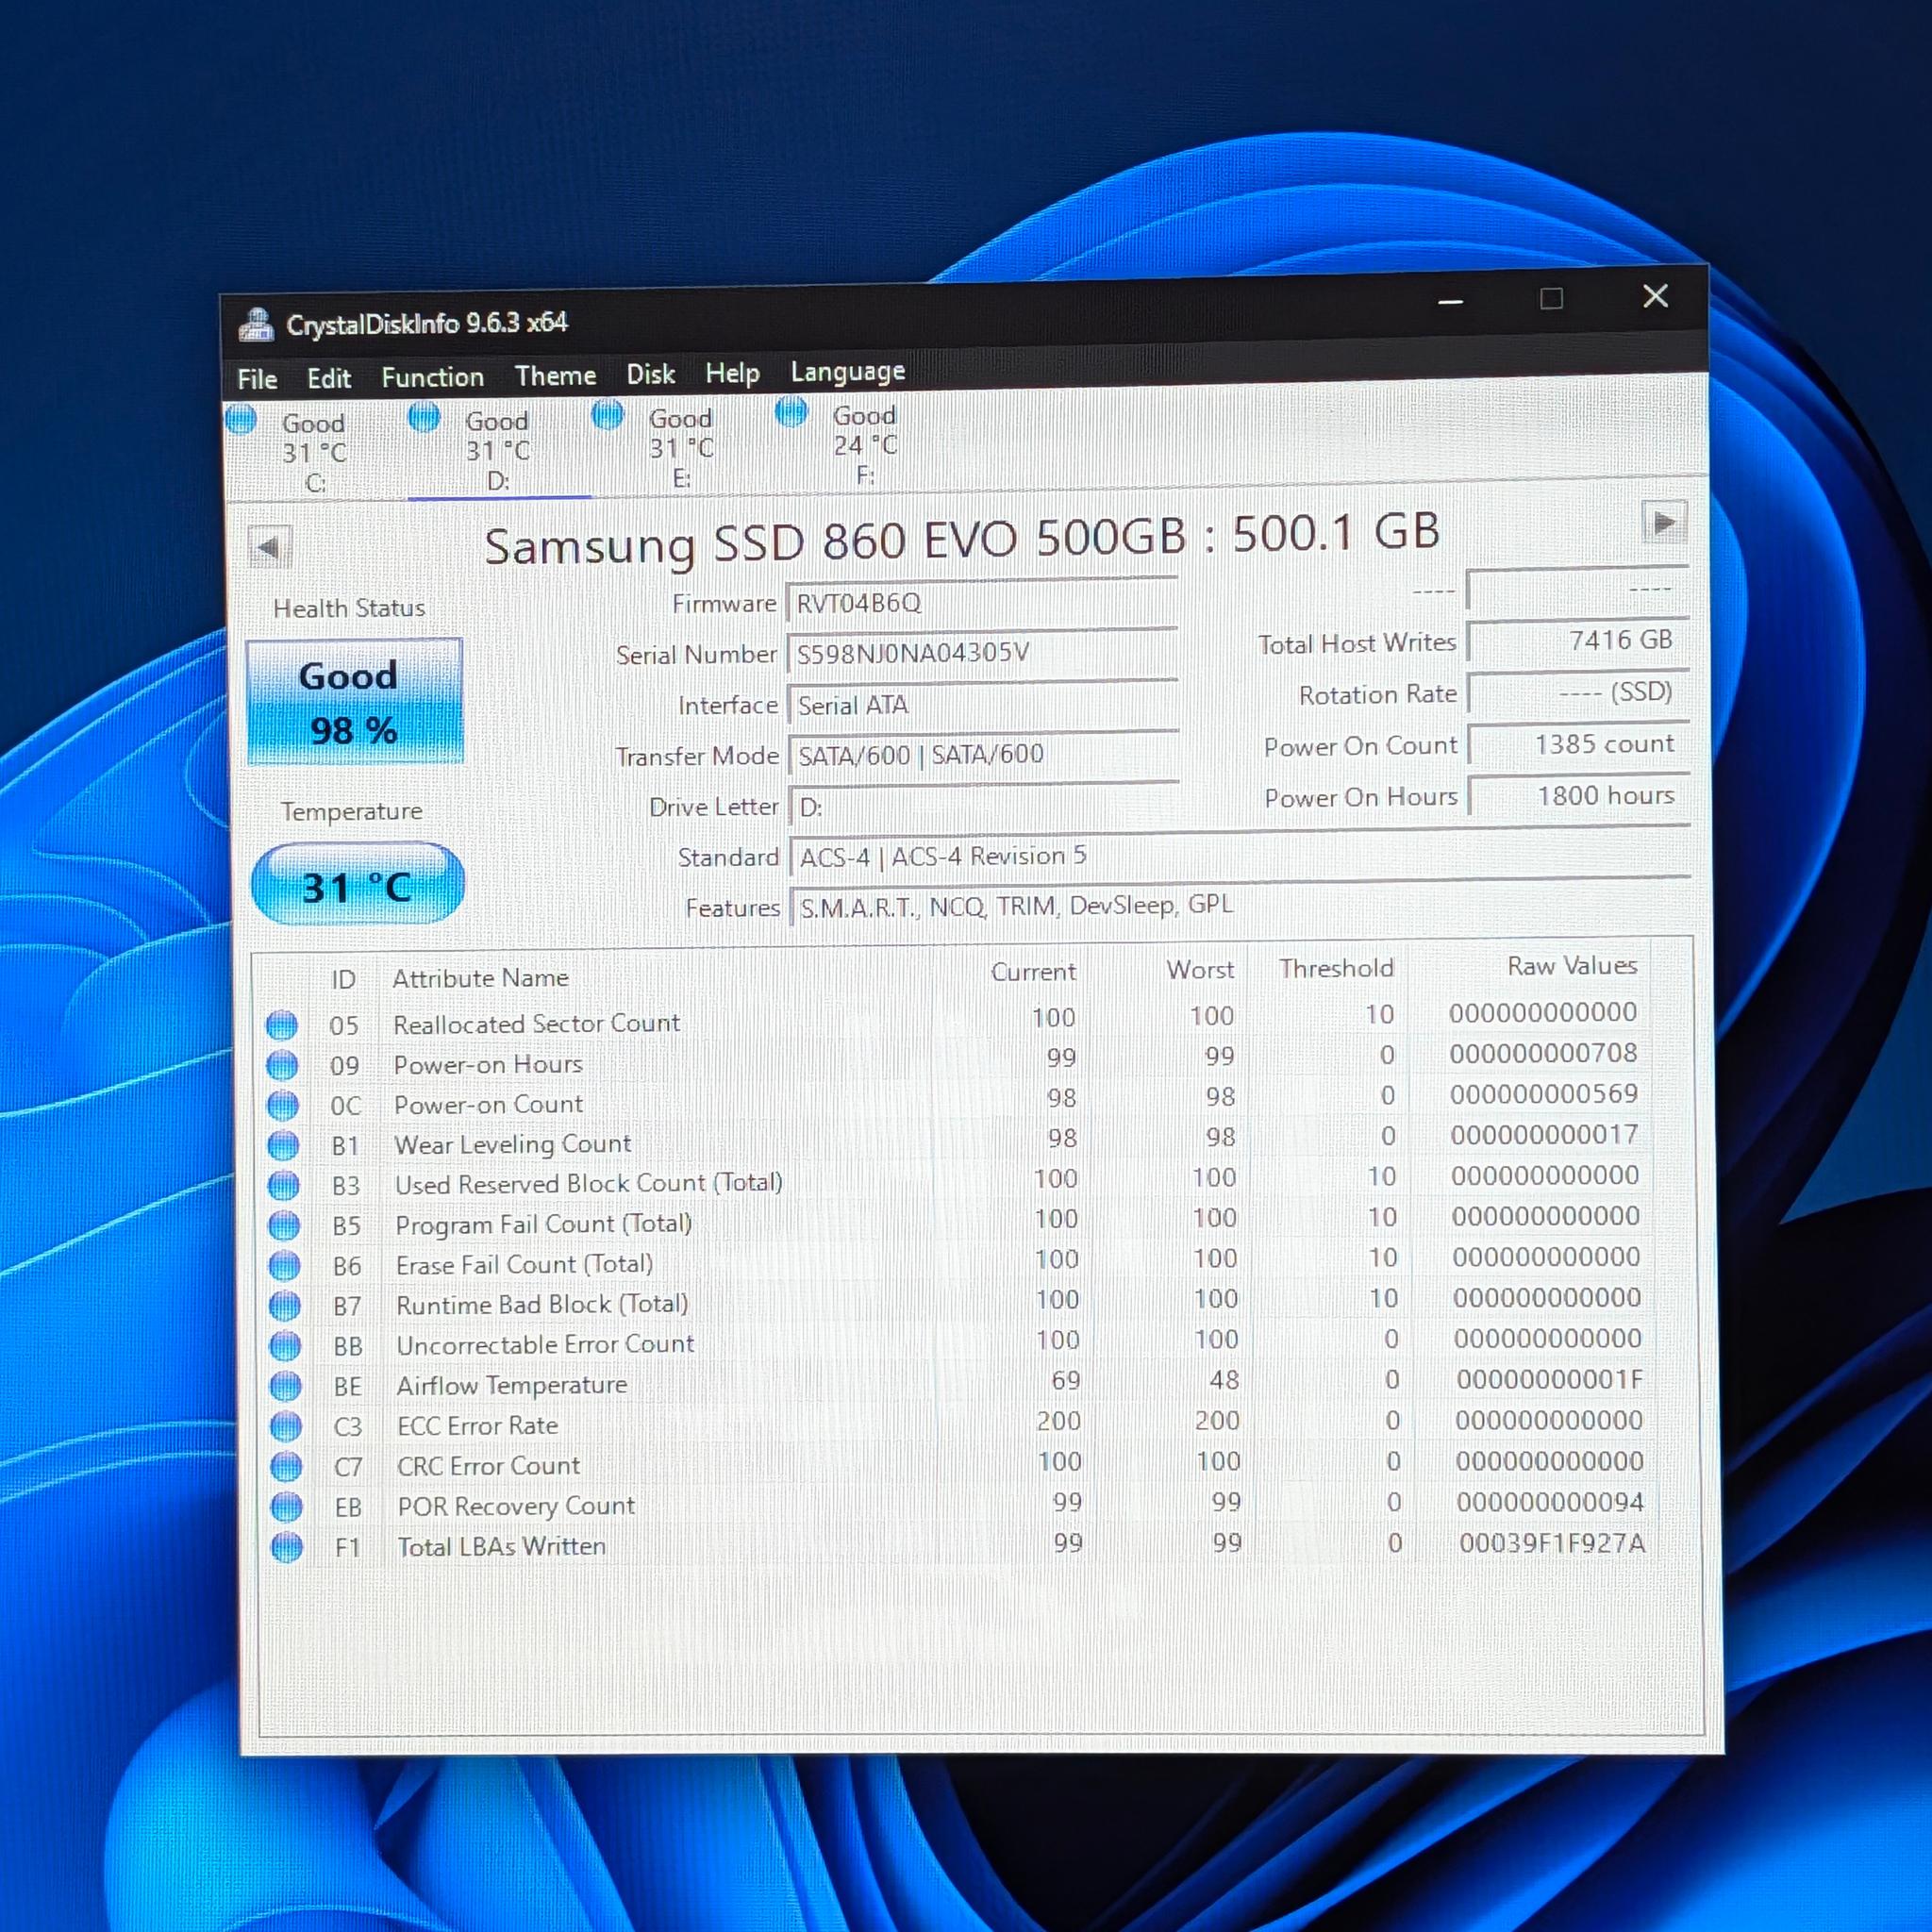The image size is (1932, 1932).
Task: Select the Airflow Temperature row text
Action: pos(512,1385)
